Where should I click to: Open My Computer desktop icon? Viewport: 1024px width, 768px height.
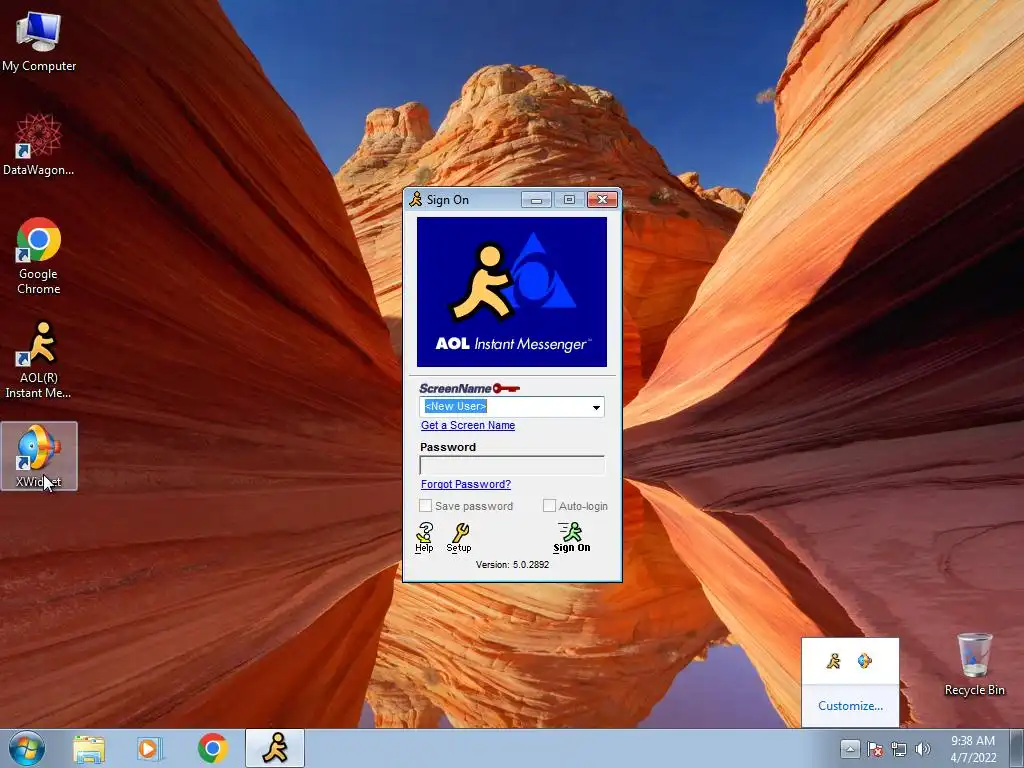[x=39, y=40]
